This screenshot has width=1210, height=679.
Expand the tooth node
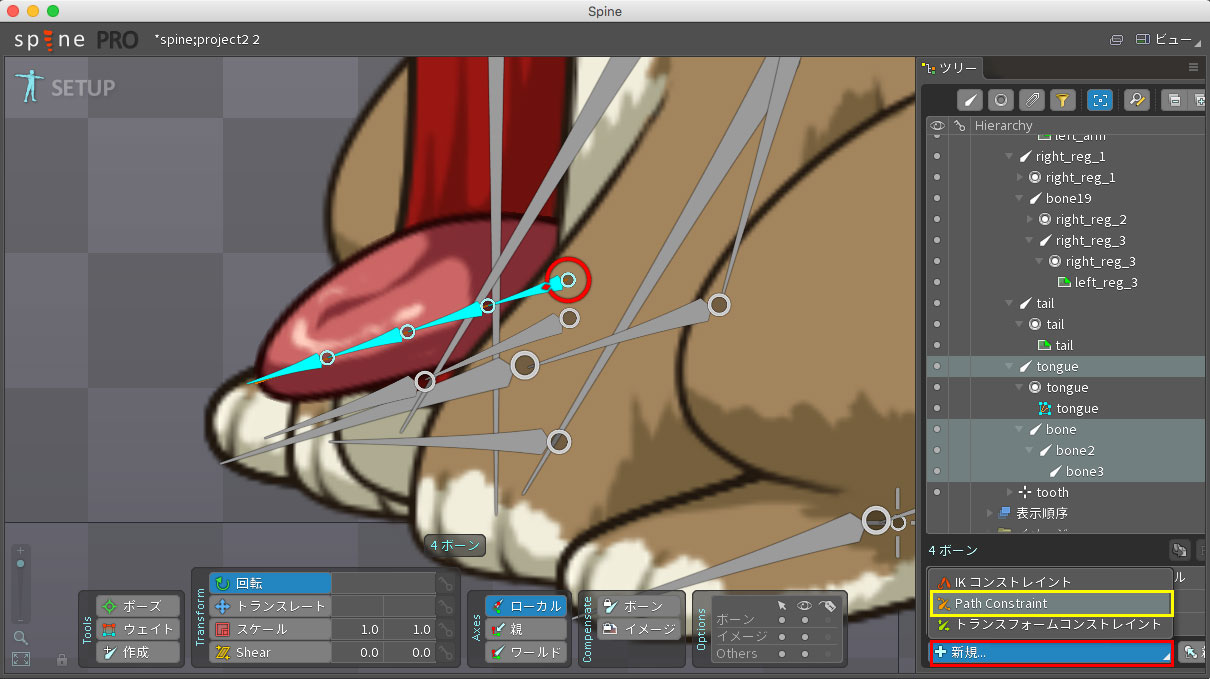coord(1009,493)
